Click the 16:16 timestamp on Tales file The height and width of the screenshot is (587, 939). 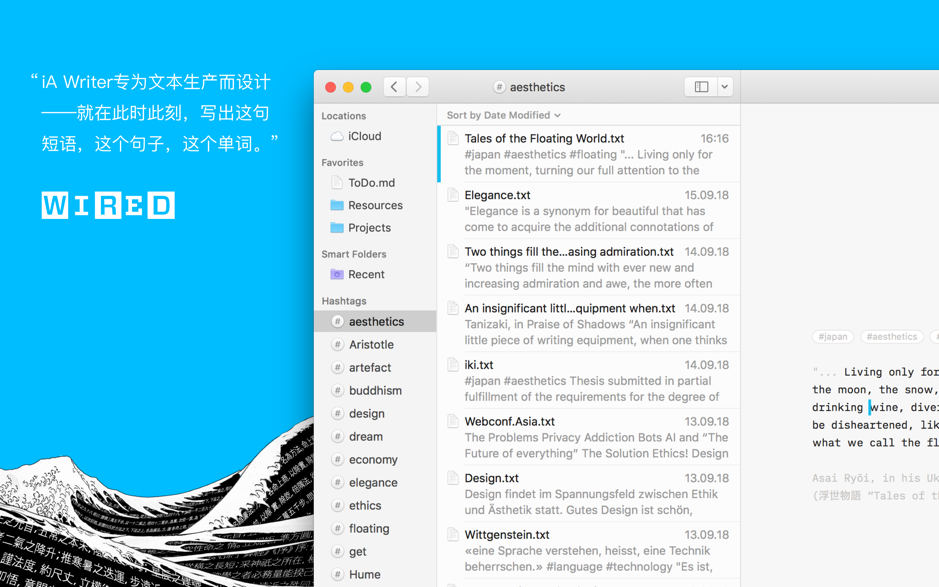tap(714, 138)
